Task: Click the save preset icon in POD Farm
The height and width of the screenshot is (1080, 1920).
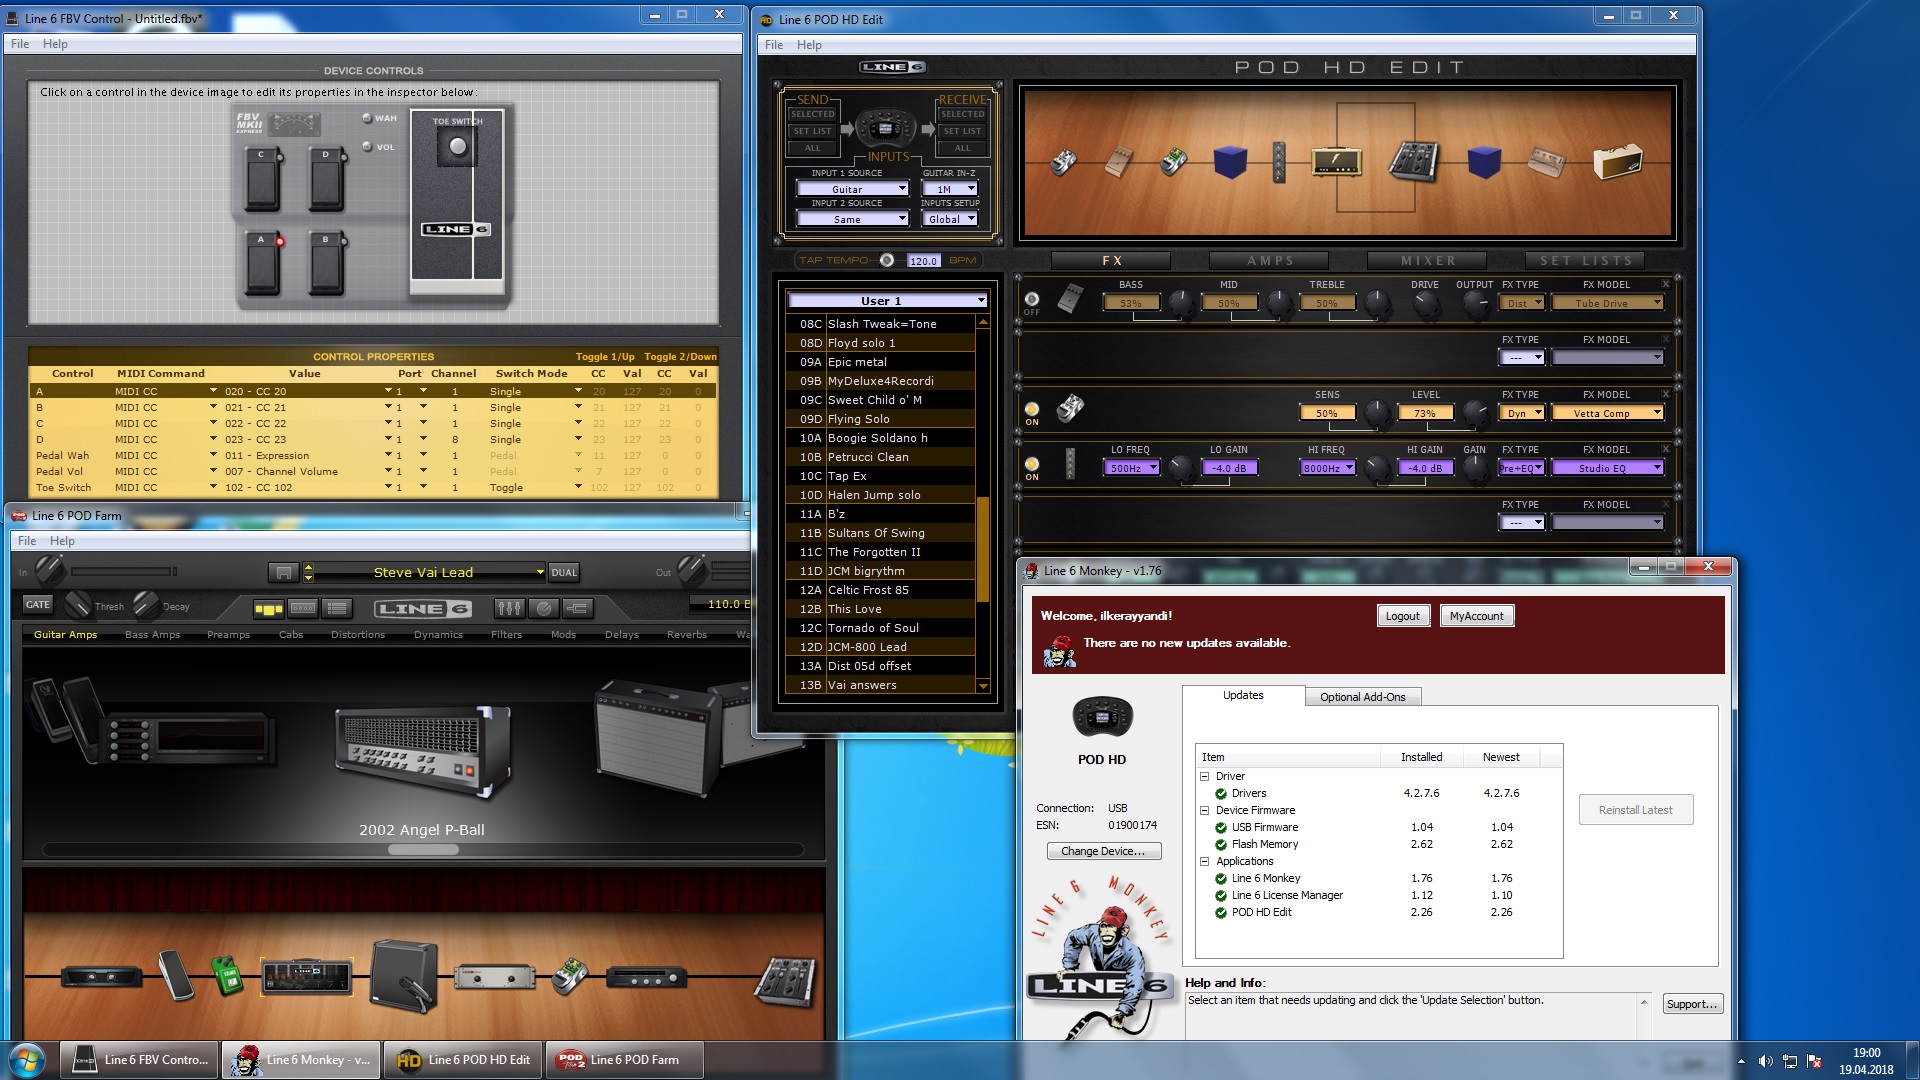Action: point(284,573)
